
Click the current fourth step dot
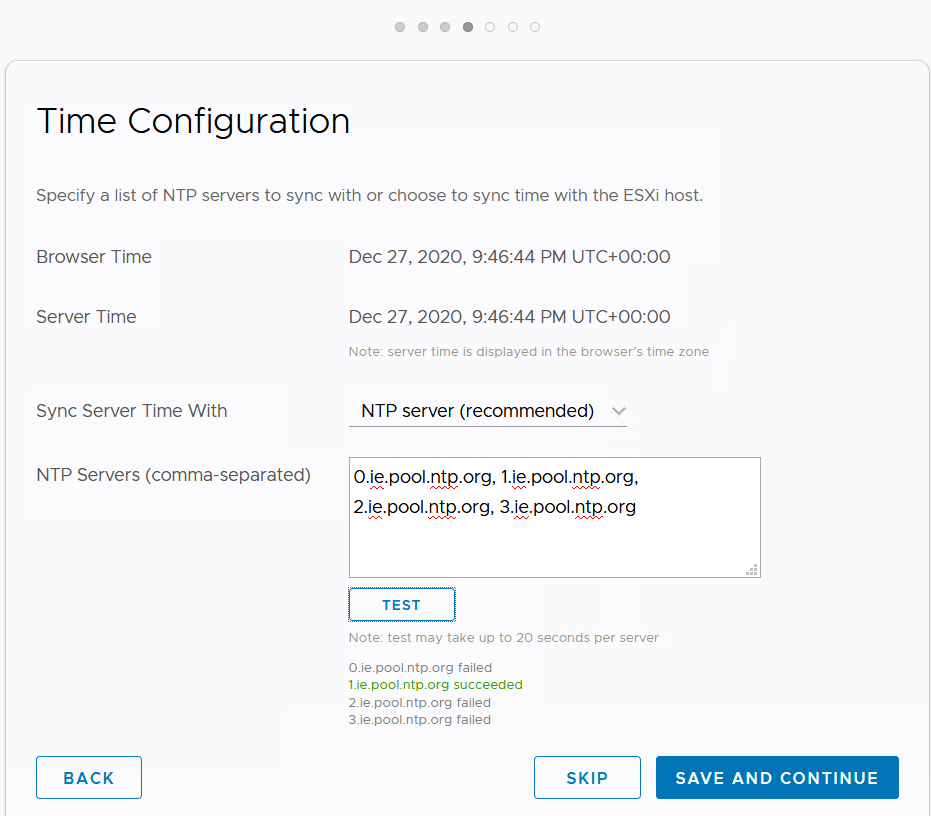(x=468, y=27)
